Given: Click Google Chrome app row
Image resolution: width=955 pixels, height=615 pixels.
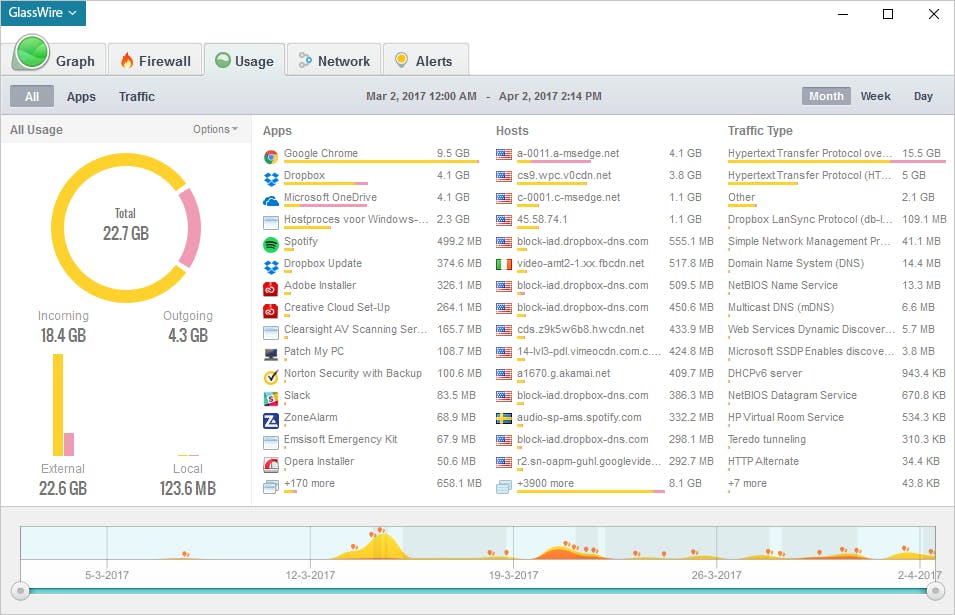Looking at the screenshot, I should [x=371, y=154].
